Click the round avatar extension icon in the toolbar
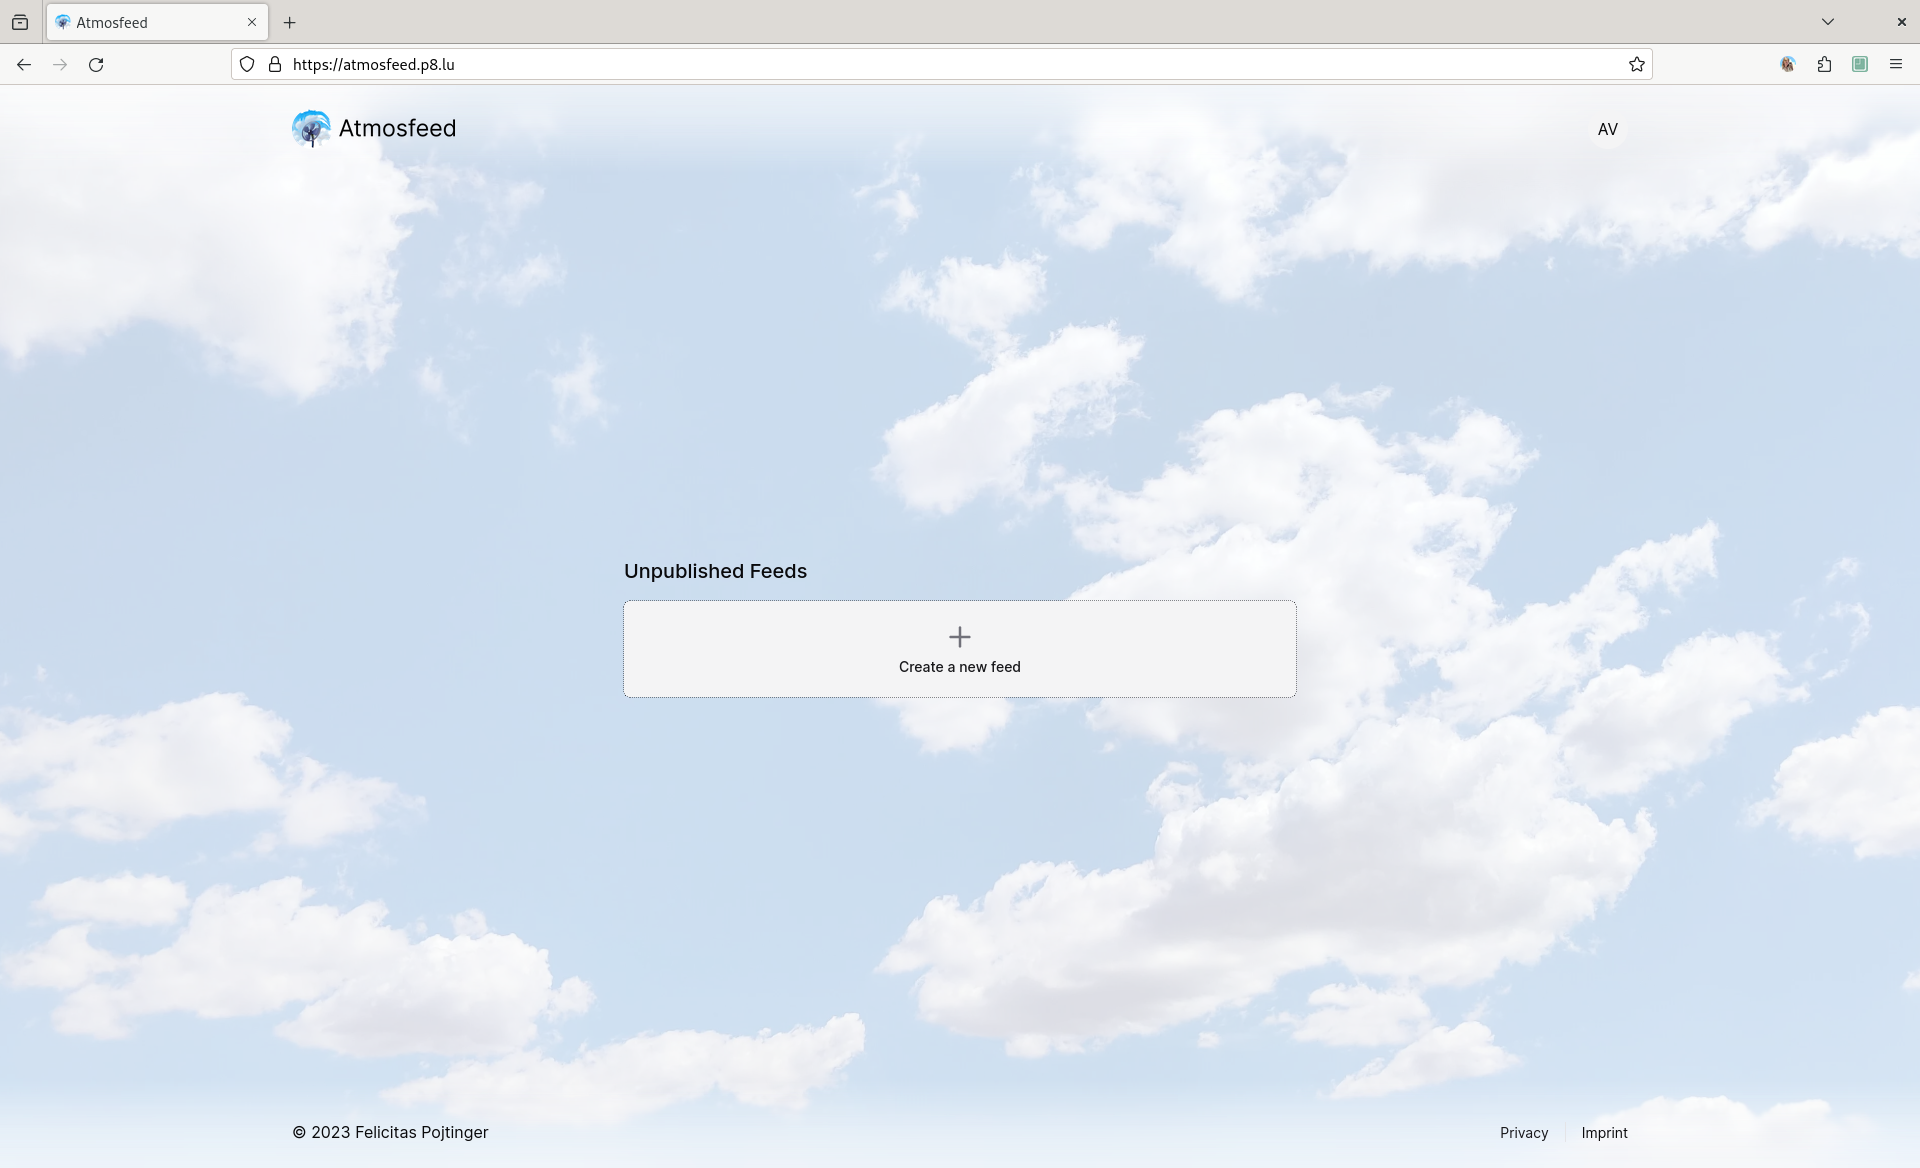The image size is (1920, 1168). coord(1787,65)
